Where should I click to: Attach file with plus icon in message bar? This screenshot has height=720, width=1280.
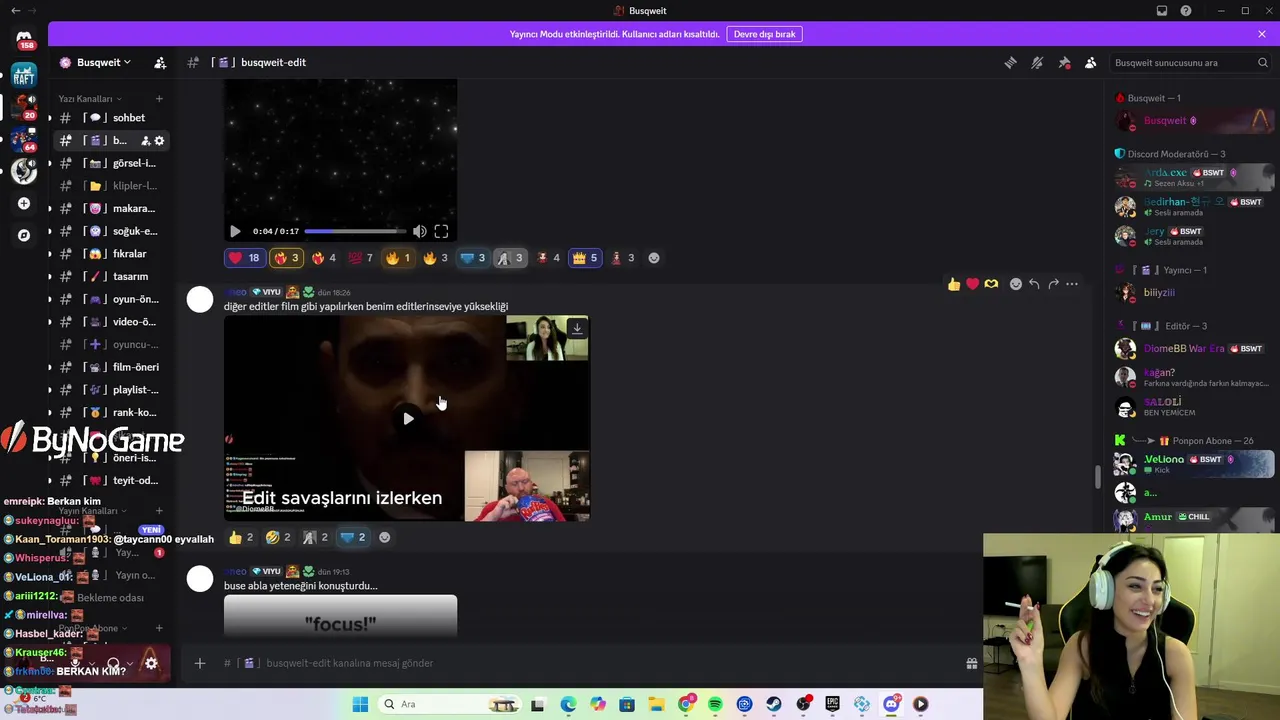[x=200, y=663]
